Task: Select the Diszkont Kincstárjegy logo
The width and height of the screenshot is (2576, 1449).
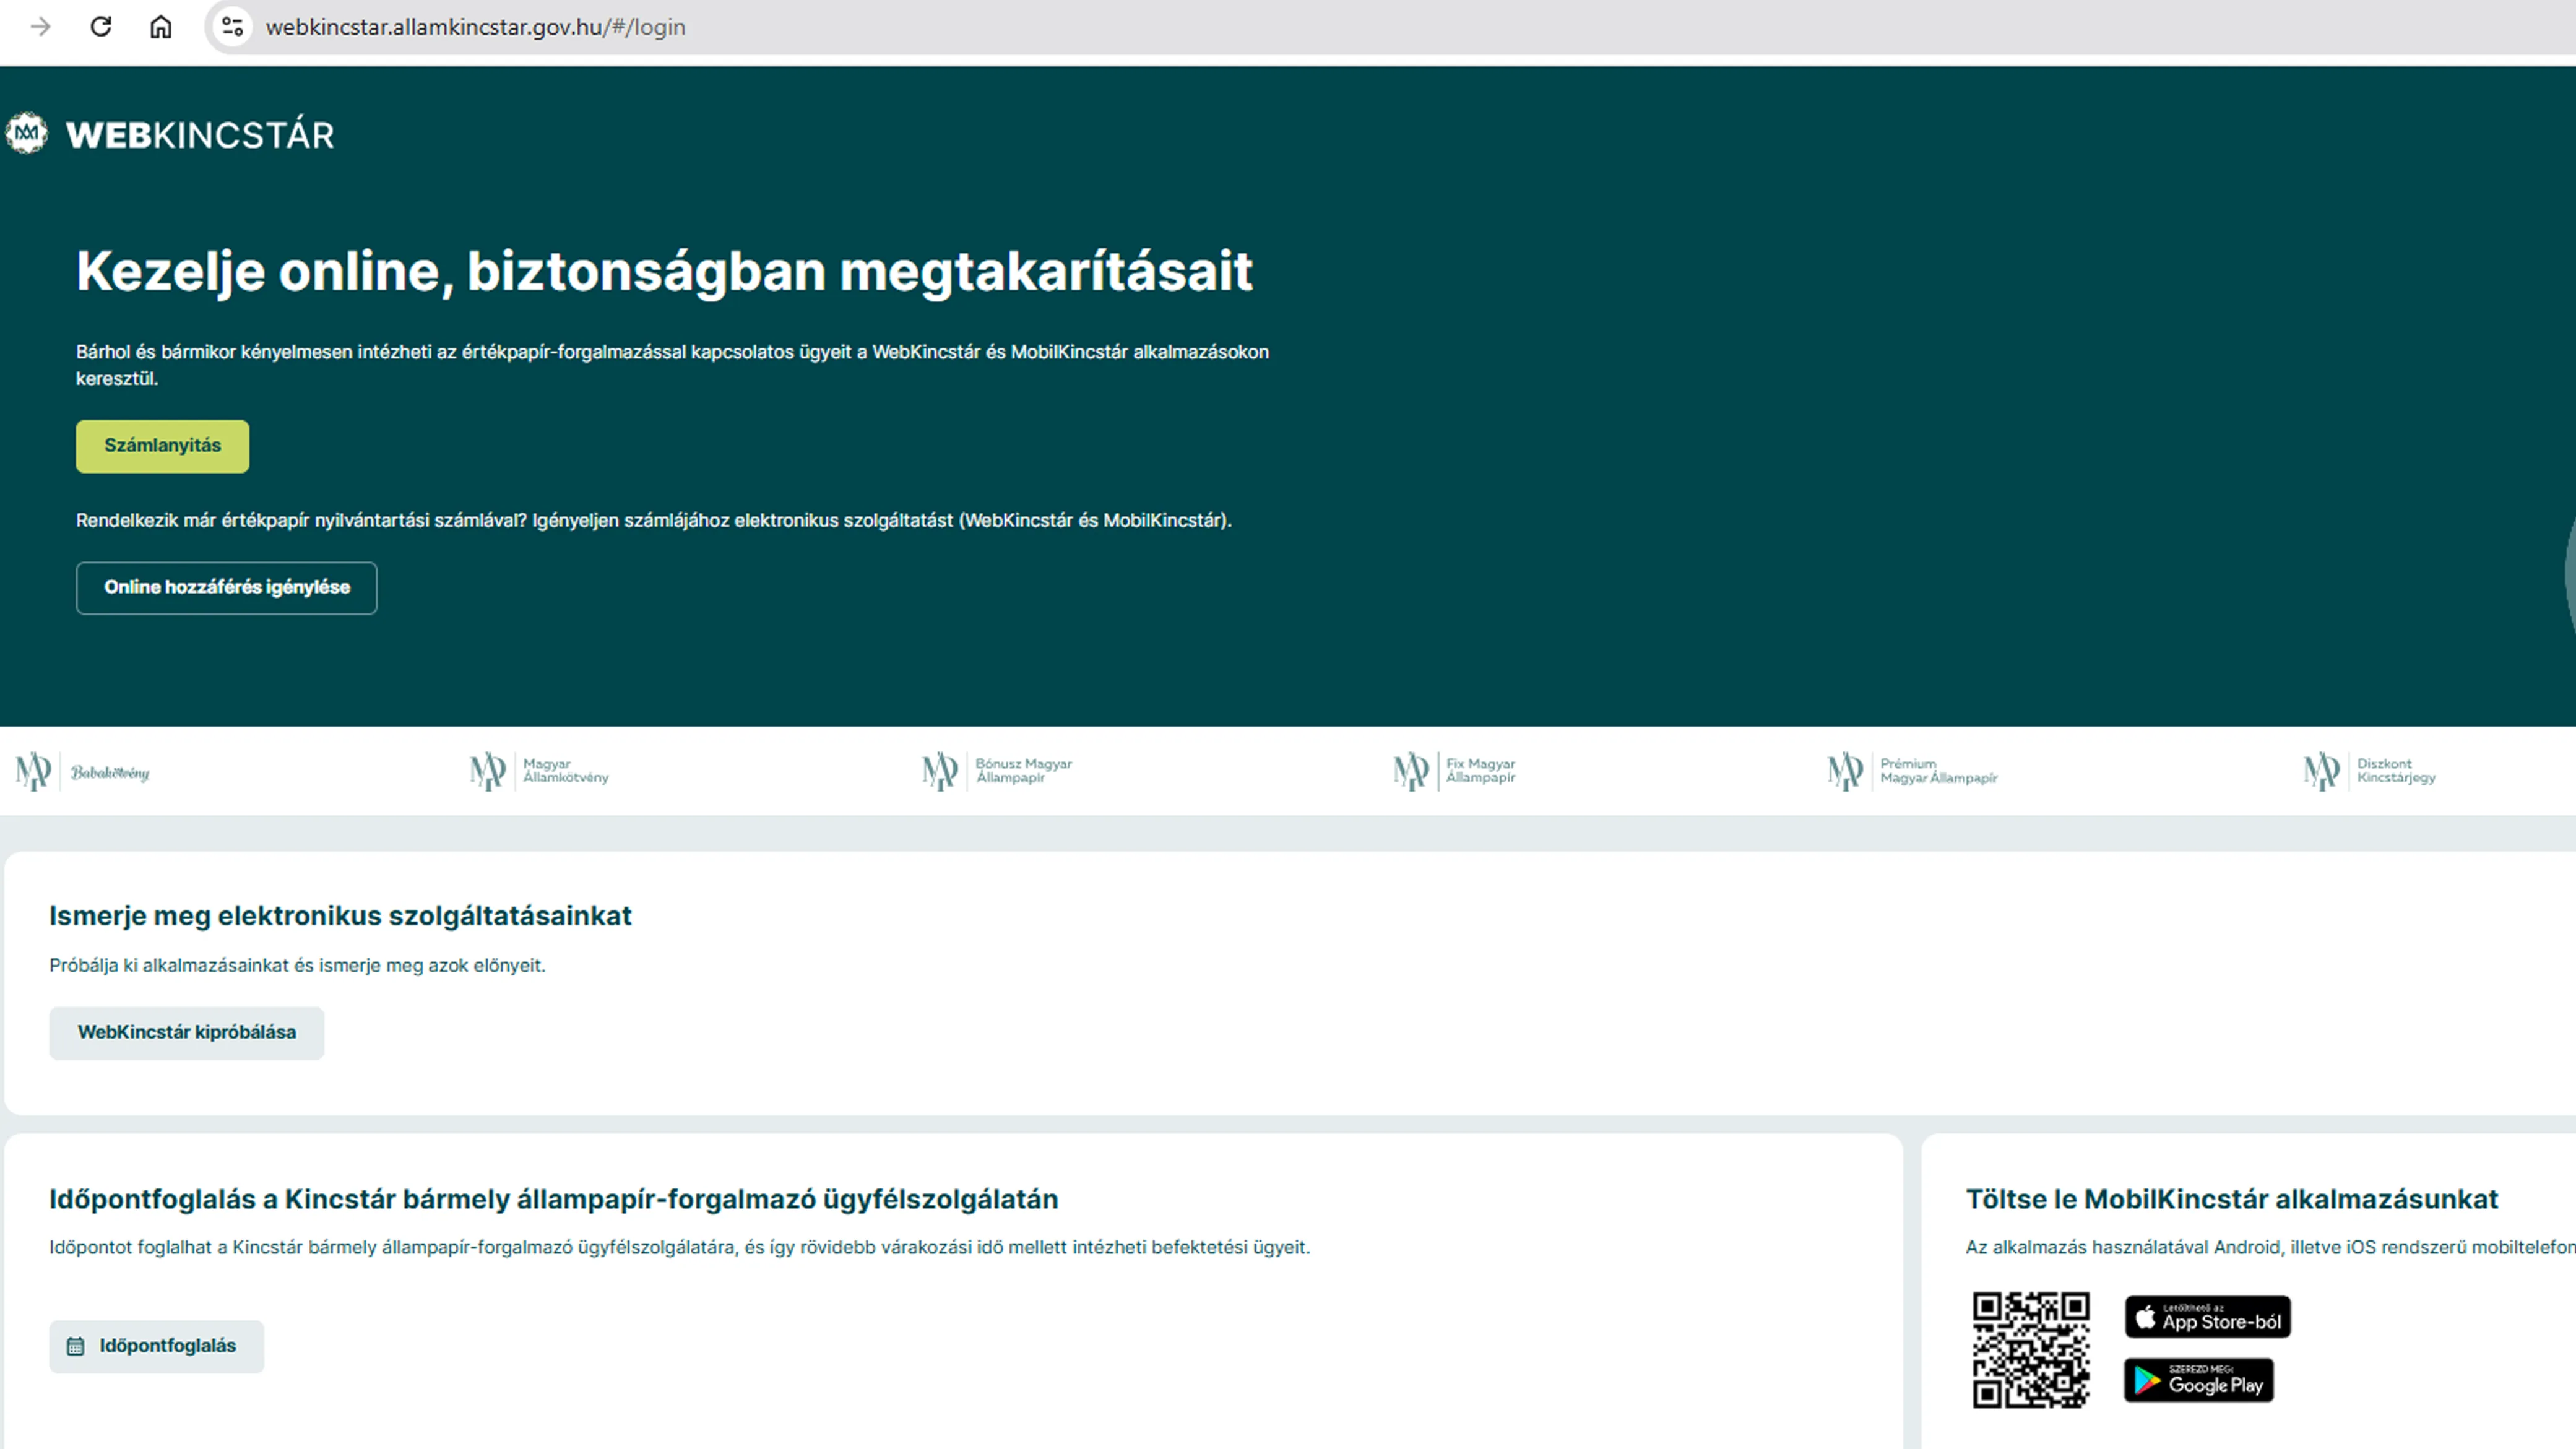Action: pos(2370,771)
